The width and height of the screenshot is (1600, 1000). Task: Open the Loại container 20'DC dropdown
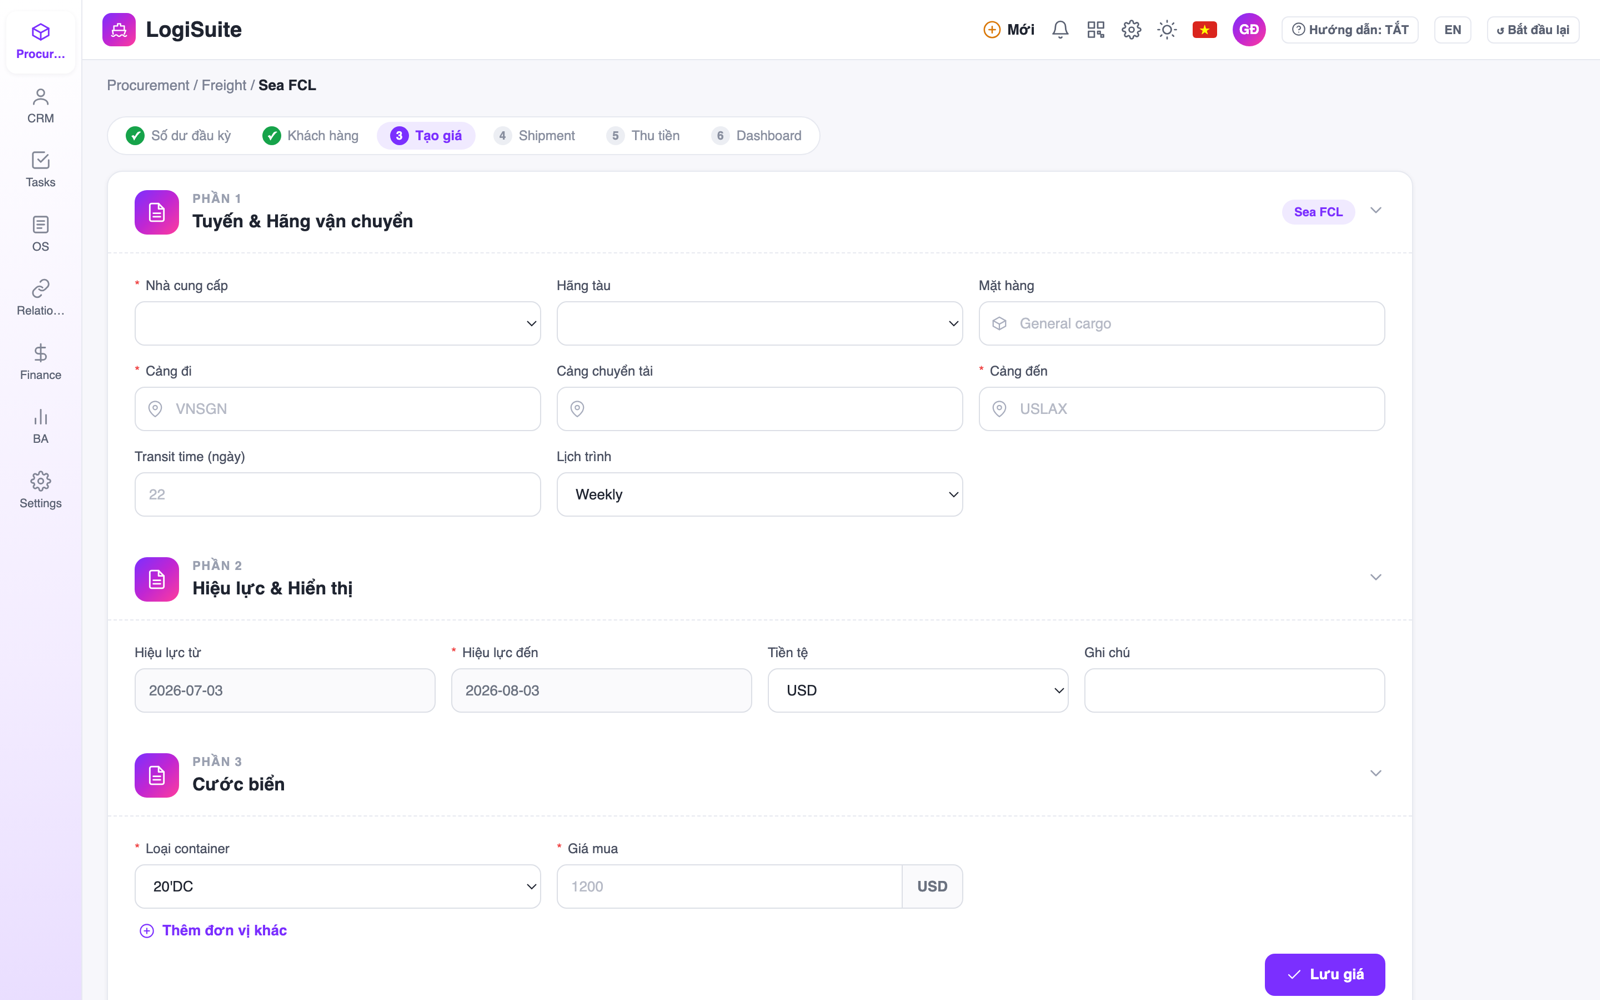click(x=338, y=887)
